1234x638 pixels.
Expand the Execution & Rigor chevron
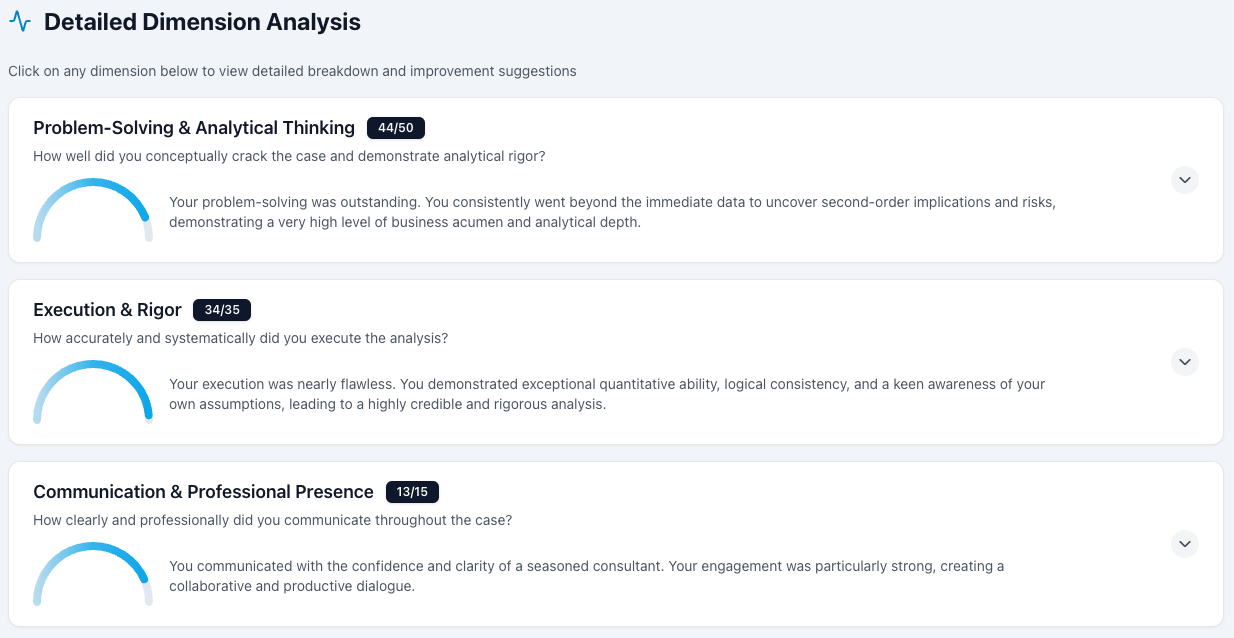point(1184,362)
